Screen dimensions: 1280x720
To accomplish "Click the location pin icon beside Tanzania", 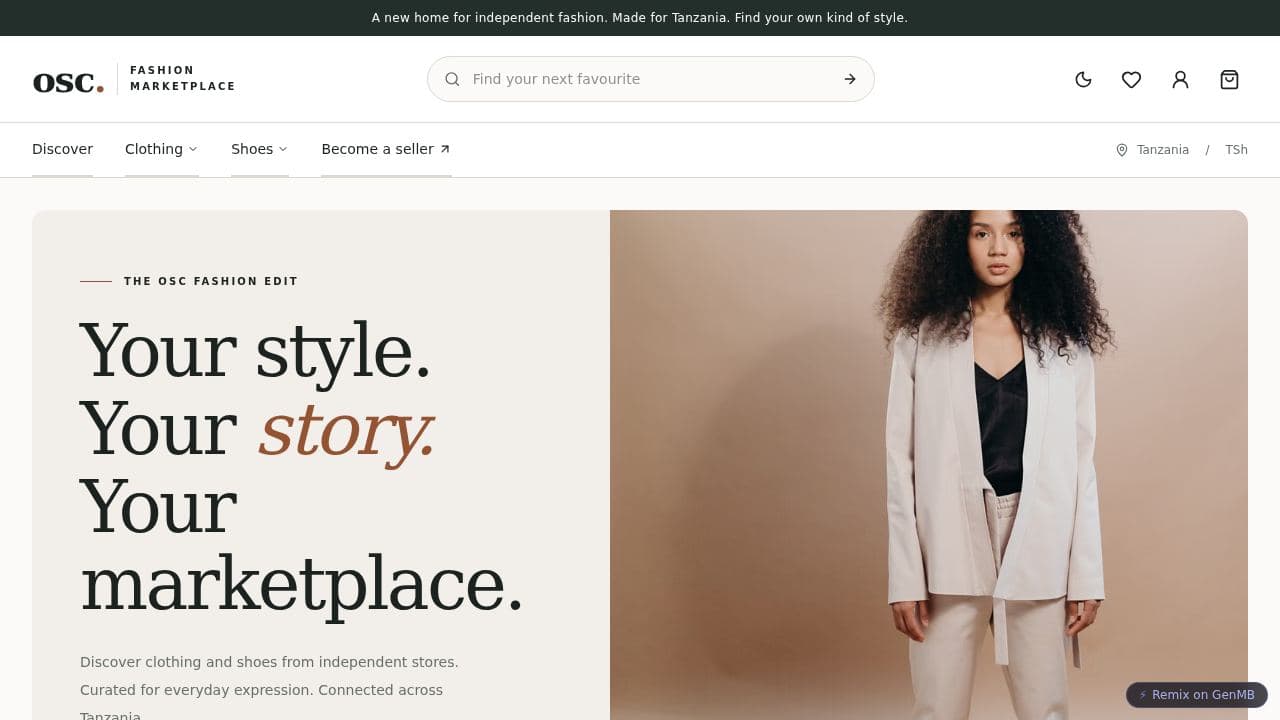I will [x=1122, y=150].
